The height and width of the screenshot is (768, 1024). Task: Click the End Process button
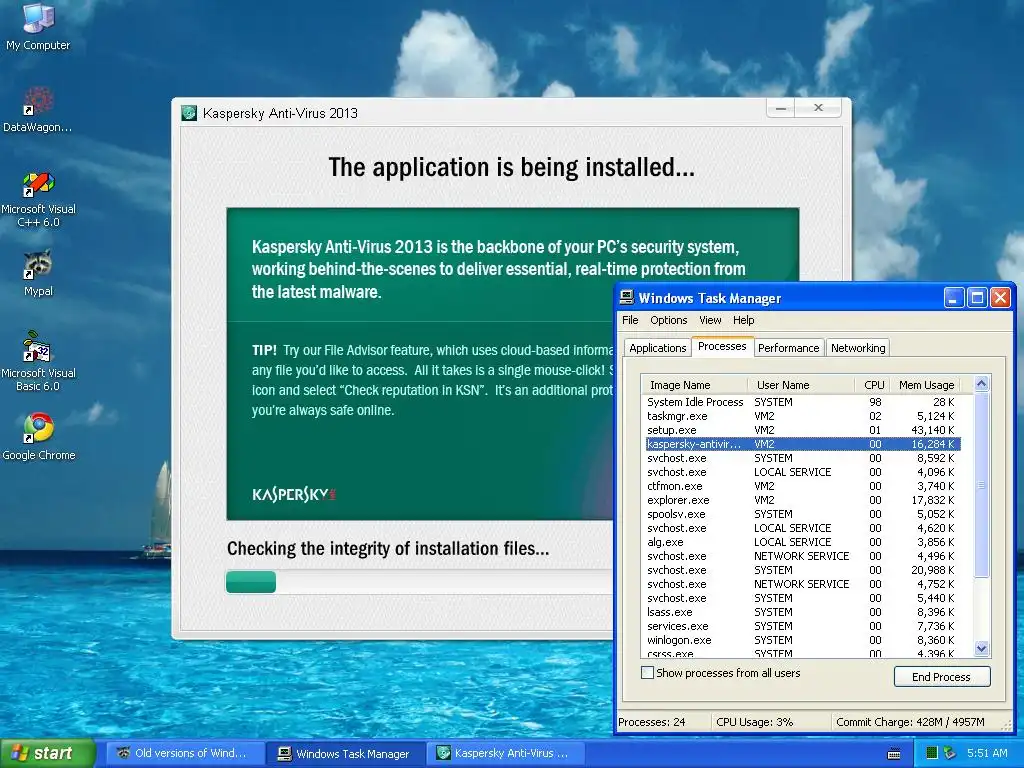pos(942,677)
